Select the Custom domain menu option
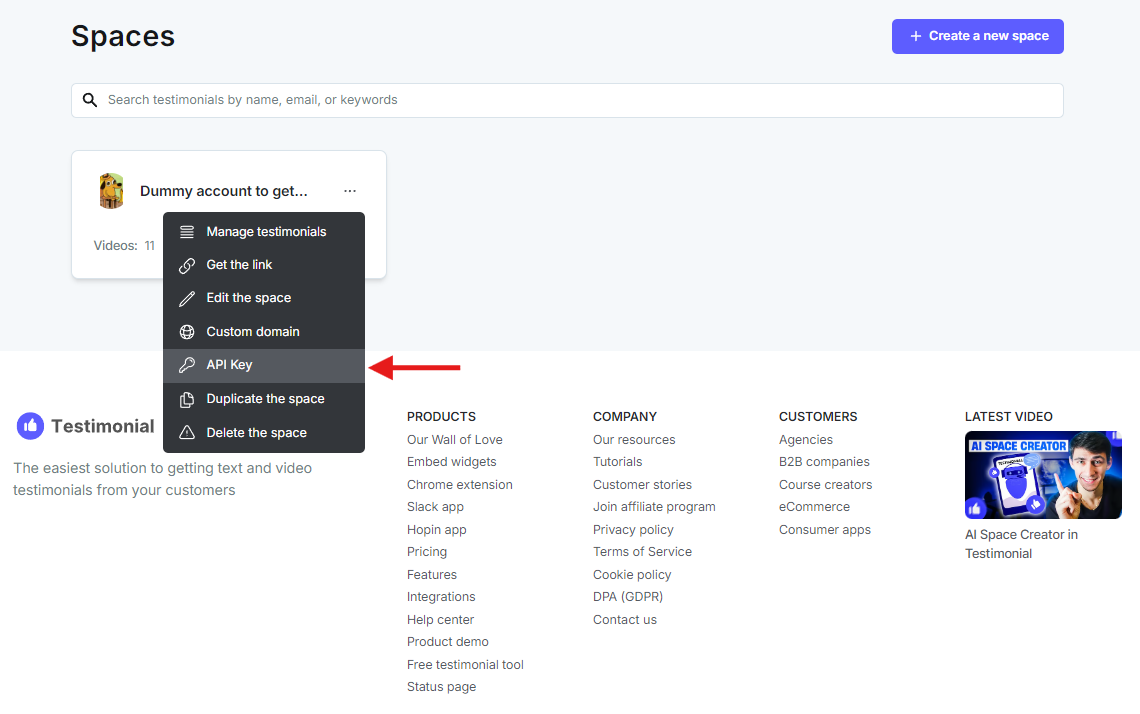 point(264,332)
